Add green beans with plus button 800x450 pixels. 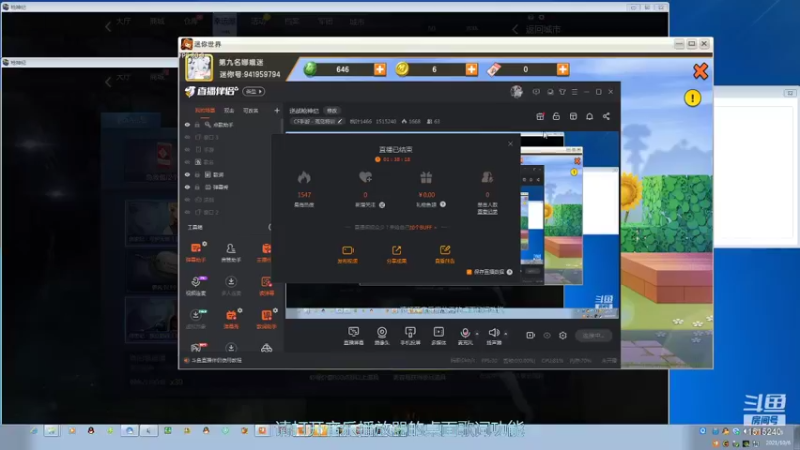[x=380, y=69]
